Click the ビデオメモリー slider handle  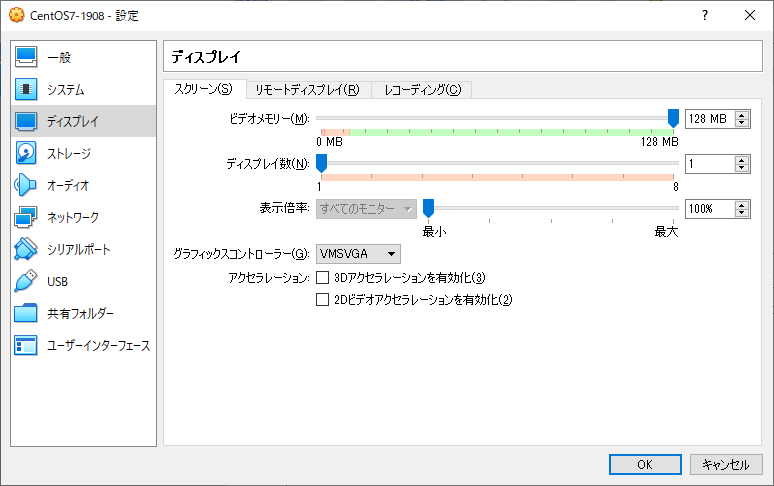673,118
